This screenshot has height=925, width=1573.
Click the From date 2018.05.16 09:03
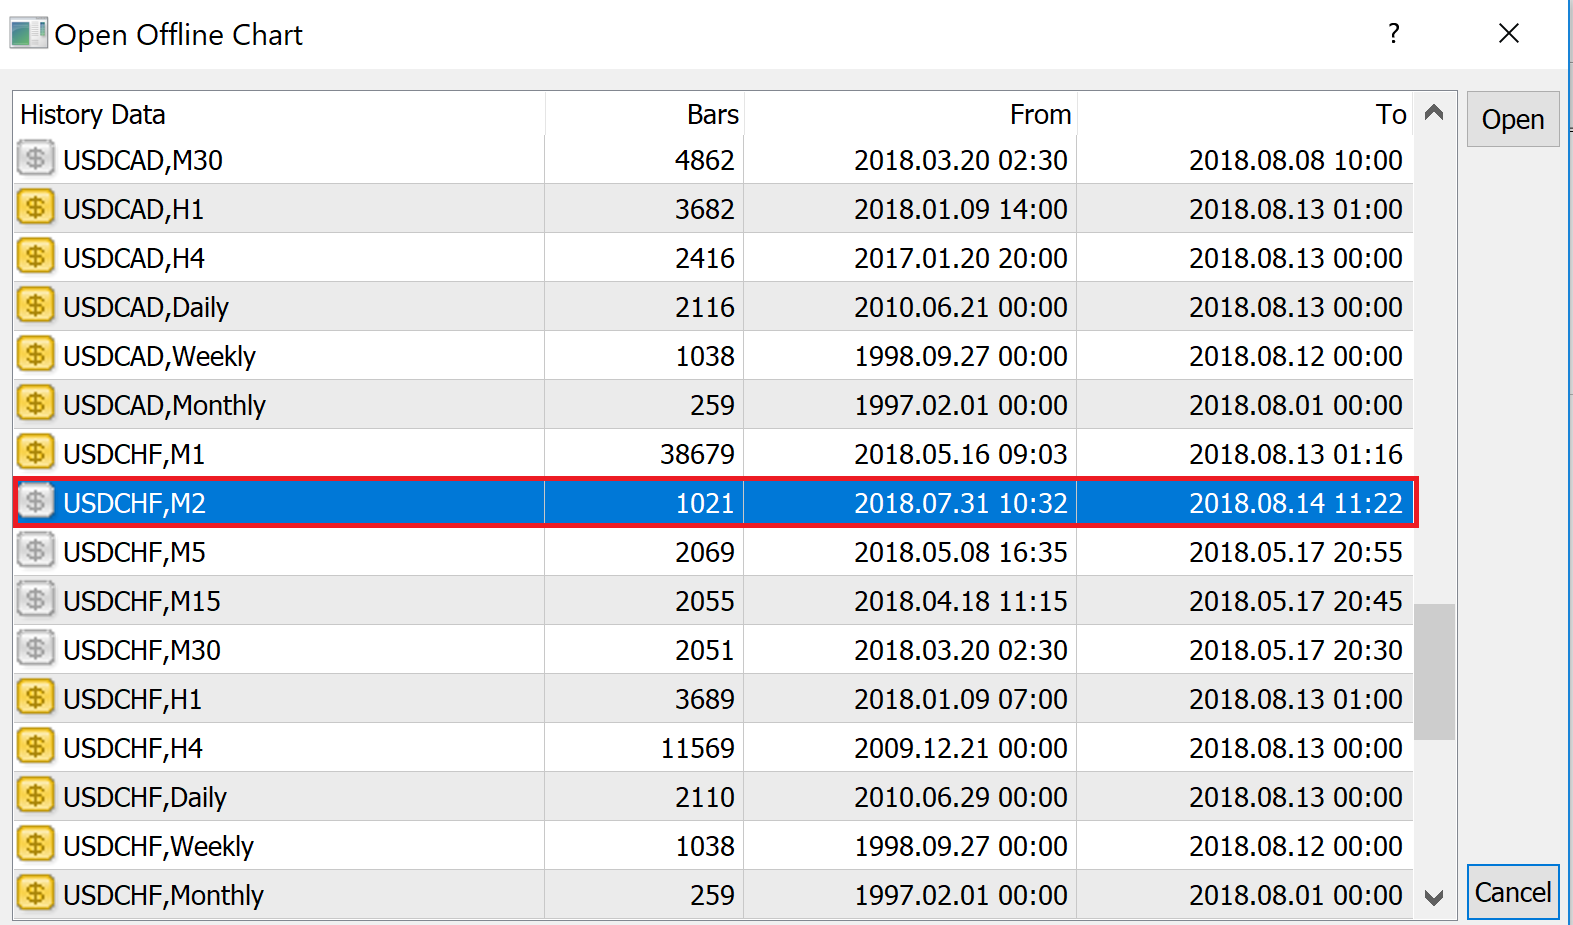click(961, 454)
